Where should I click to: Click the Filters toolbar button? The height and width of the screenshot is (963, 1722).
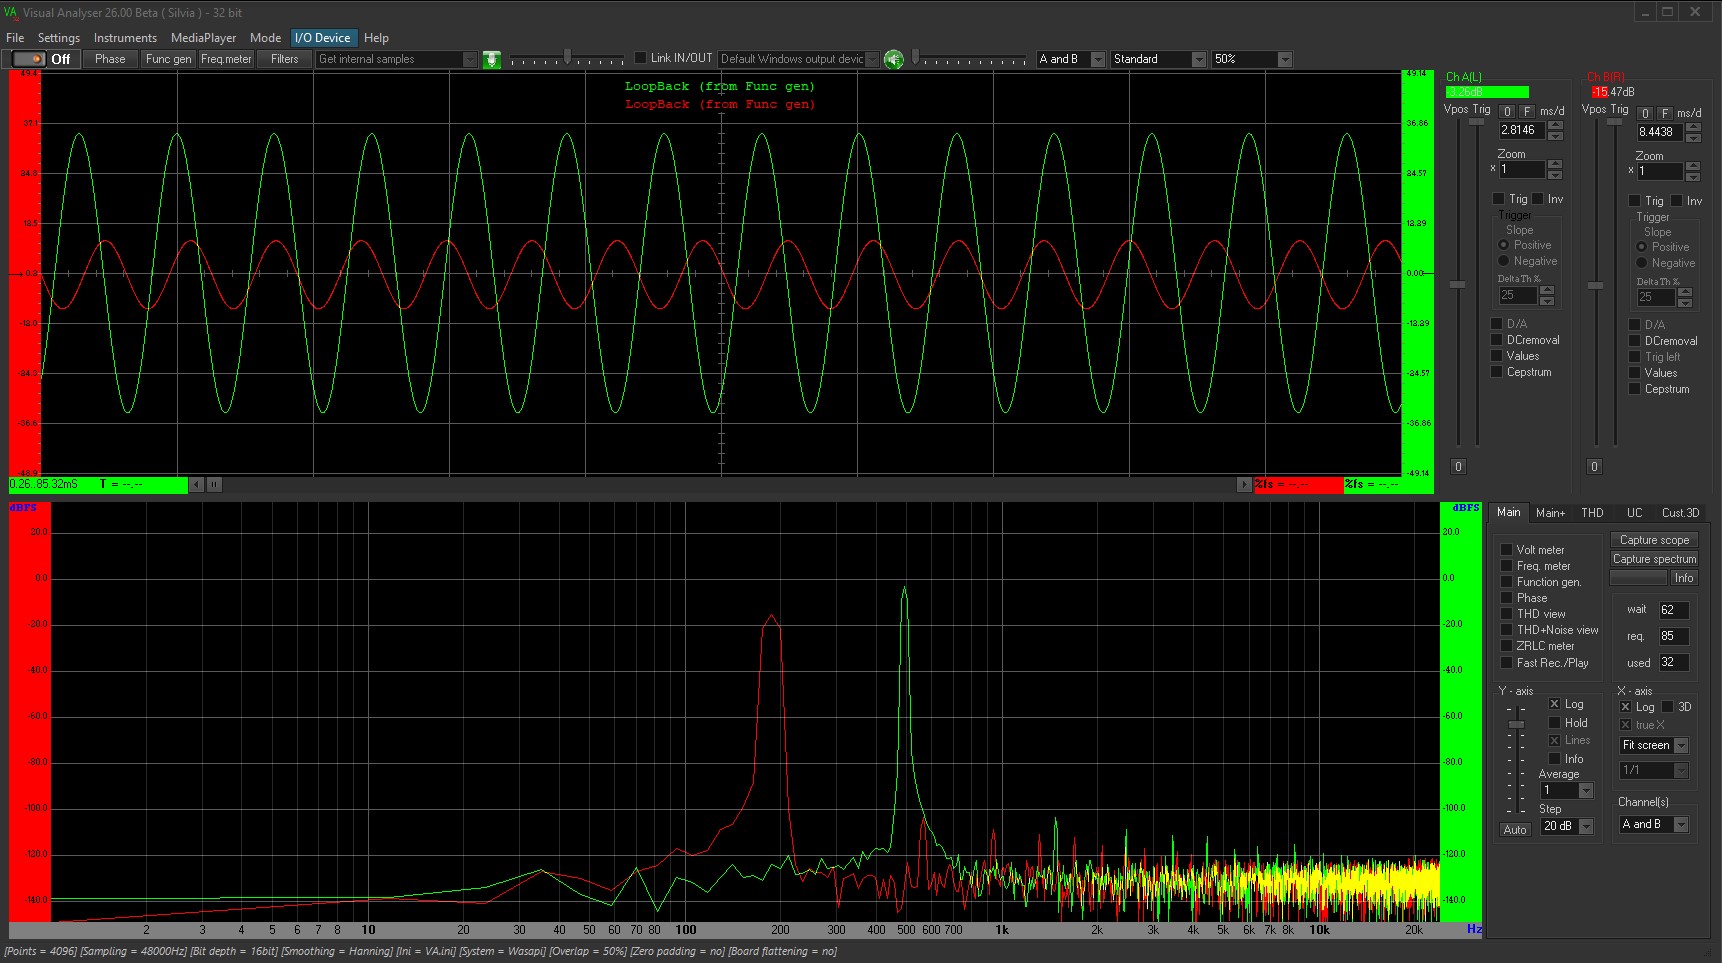[x=284, y=59]
